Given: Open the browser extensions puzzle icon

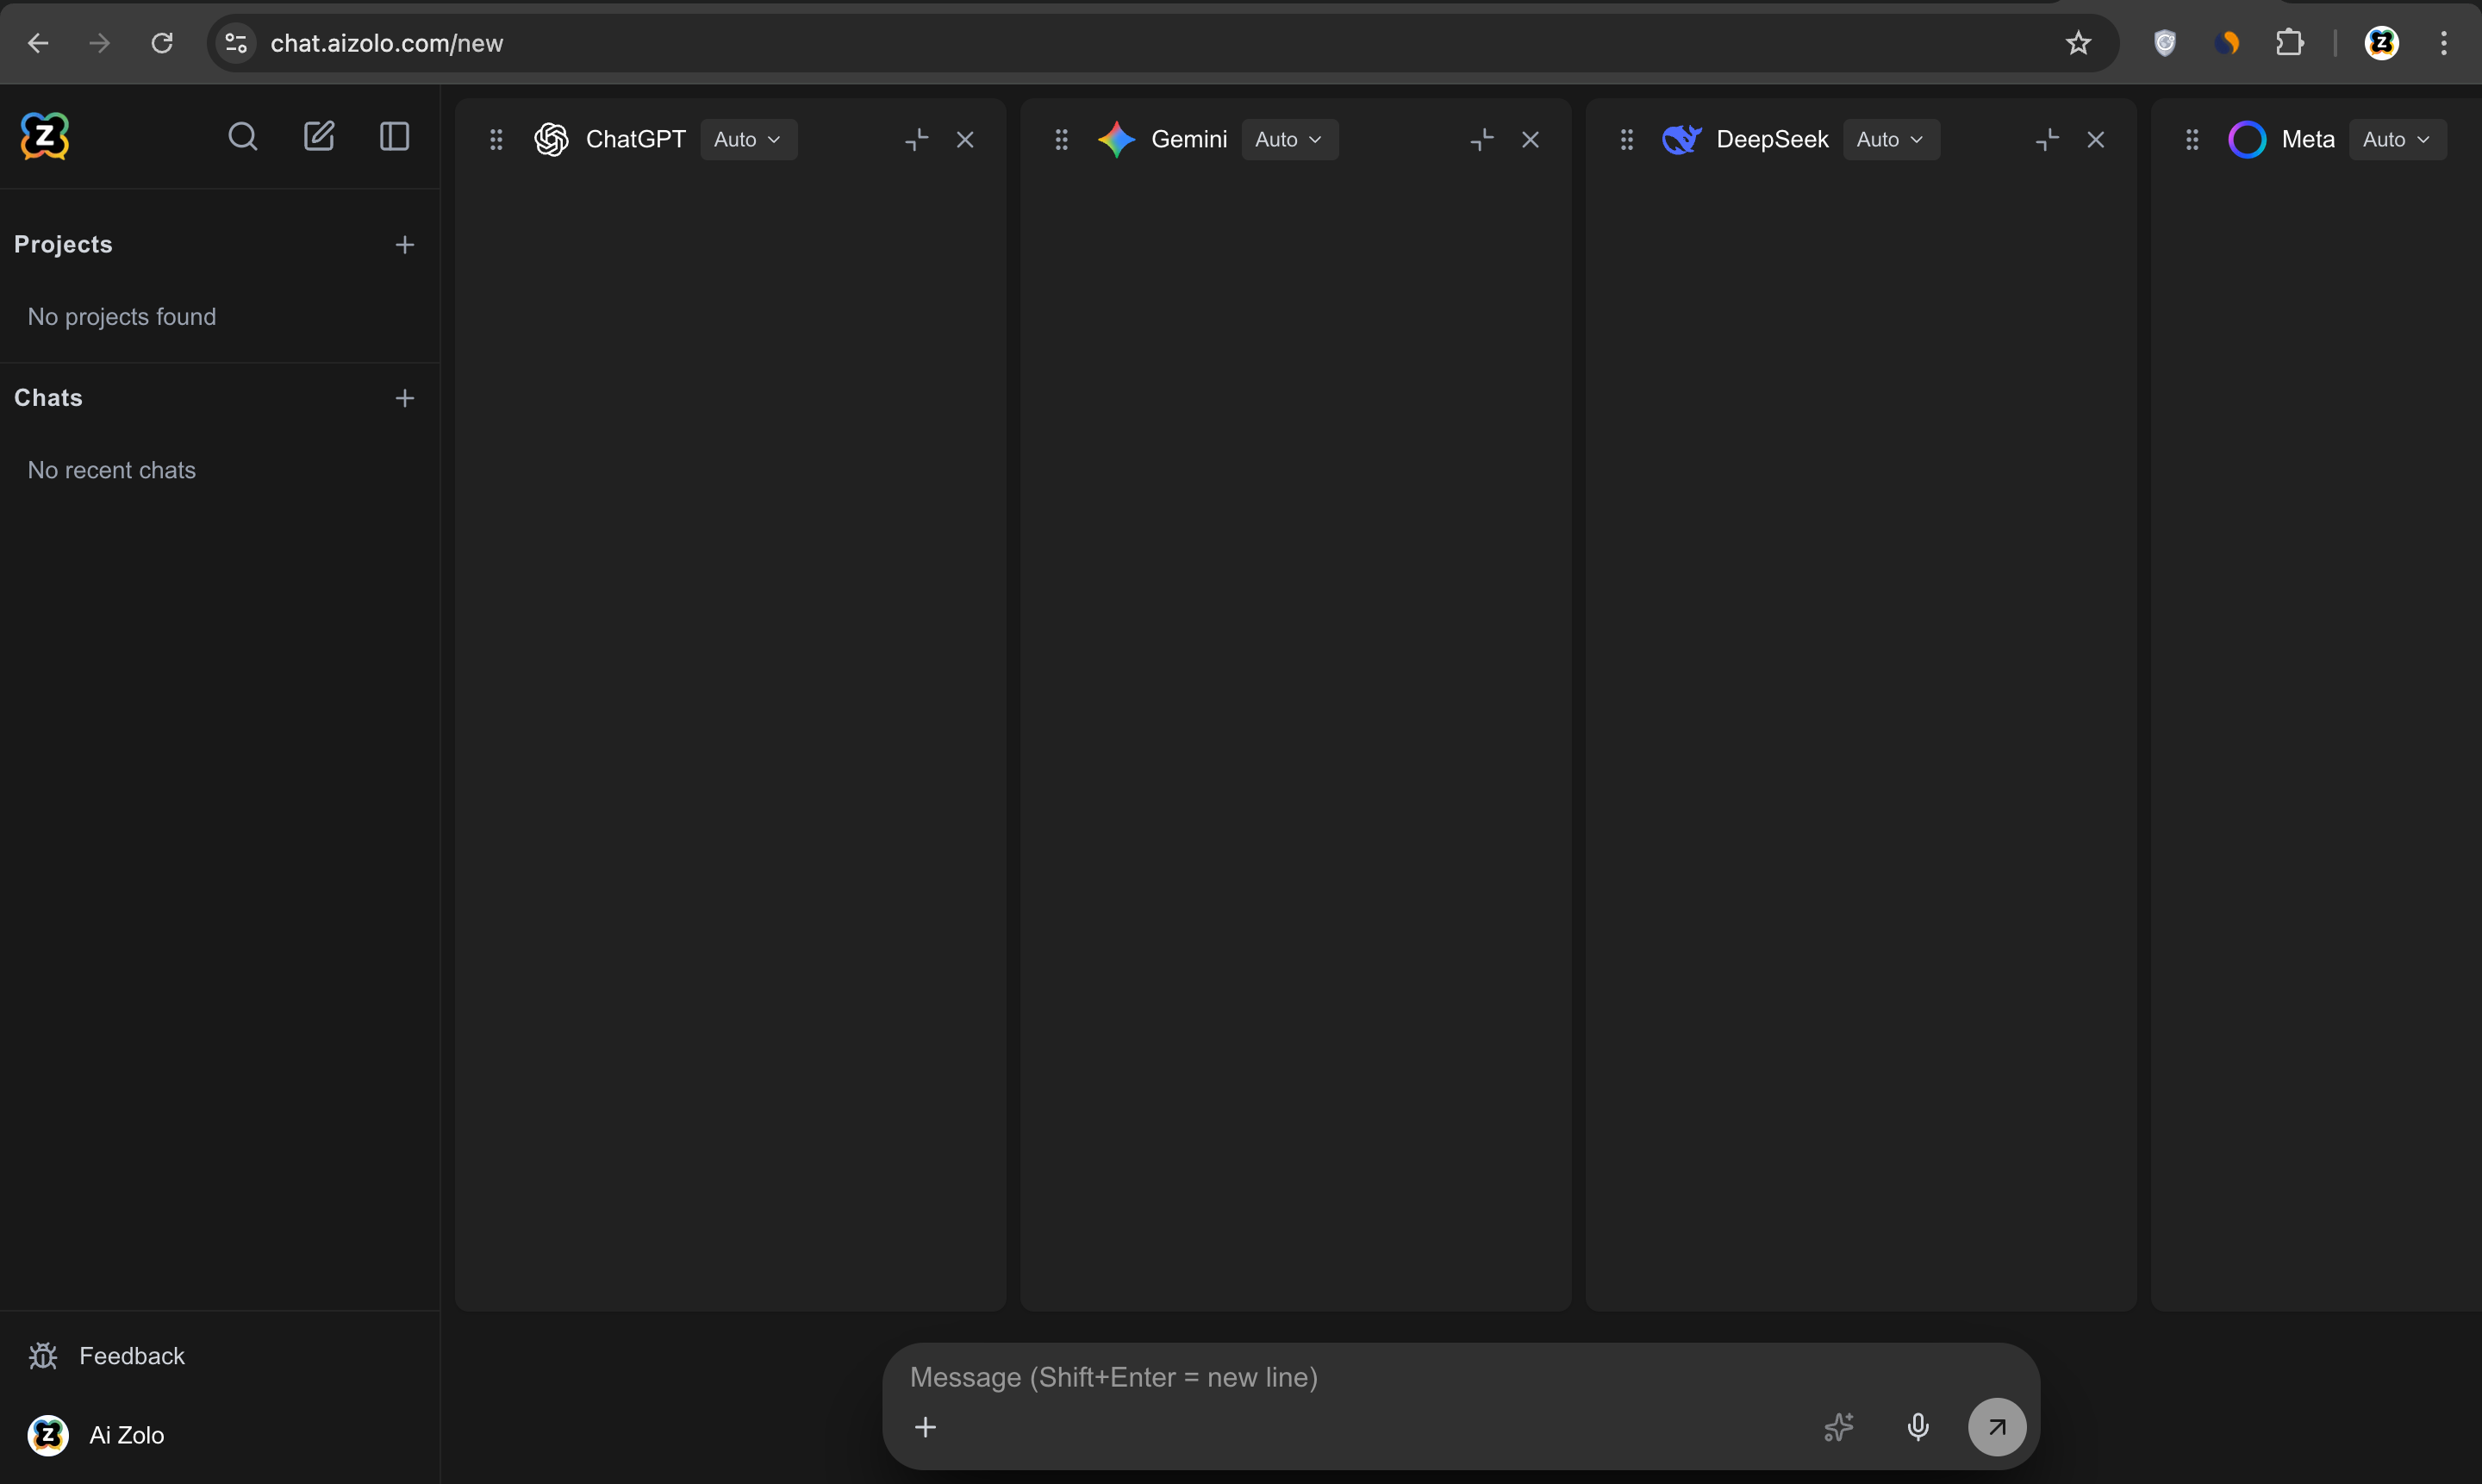Looking at the screenshot, I should (2289, 42).
